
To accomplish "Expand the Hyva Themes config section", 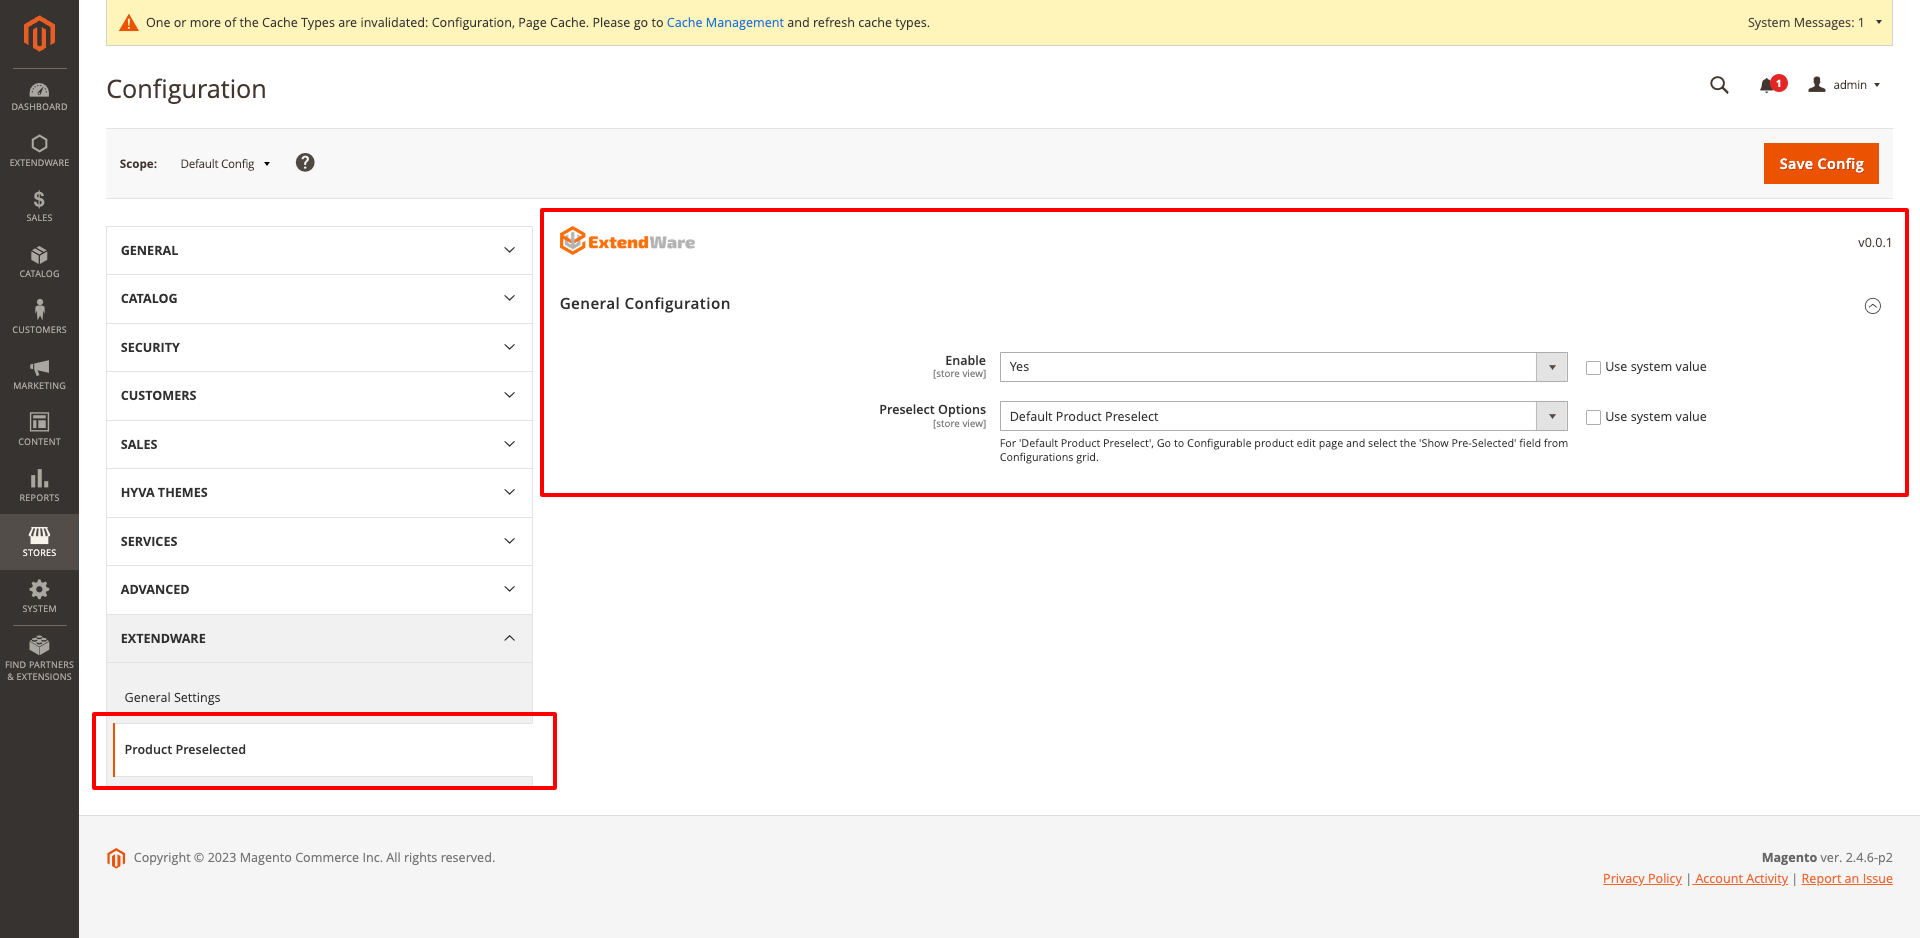I will click(319, 493).
